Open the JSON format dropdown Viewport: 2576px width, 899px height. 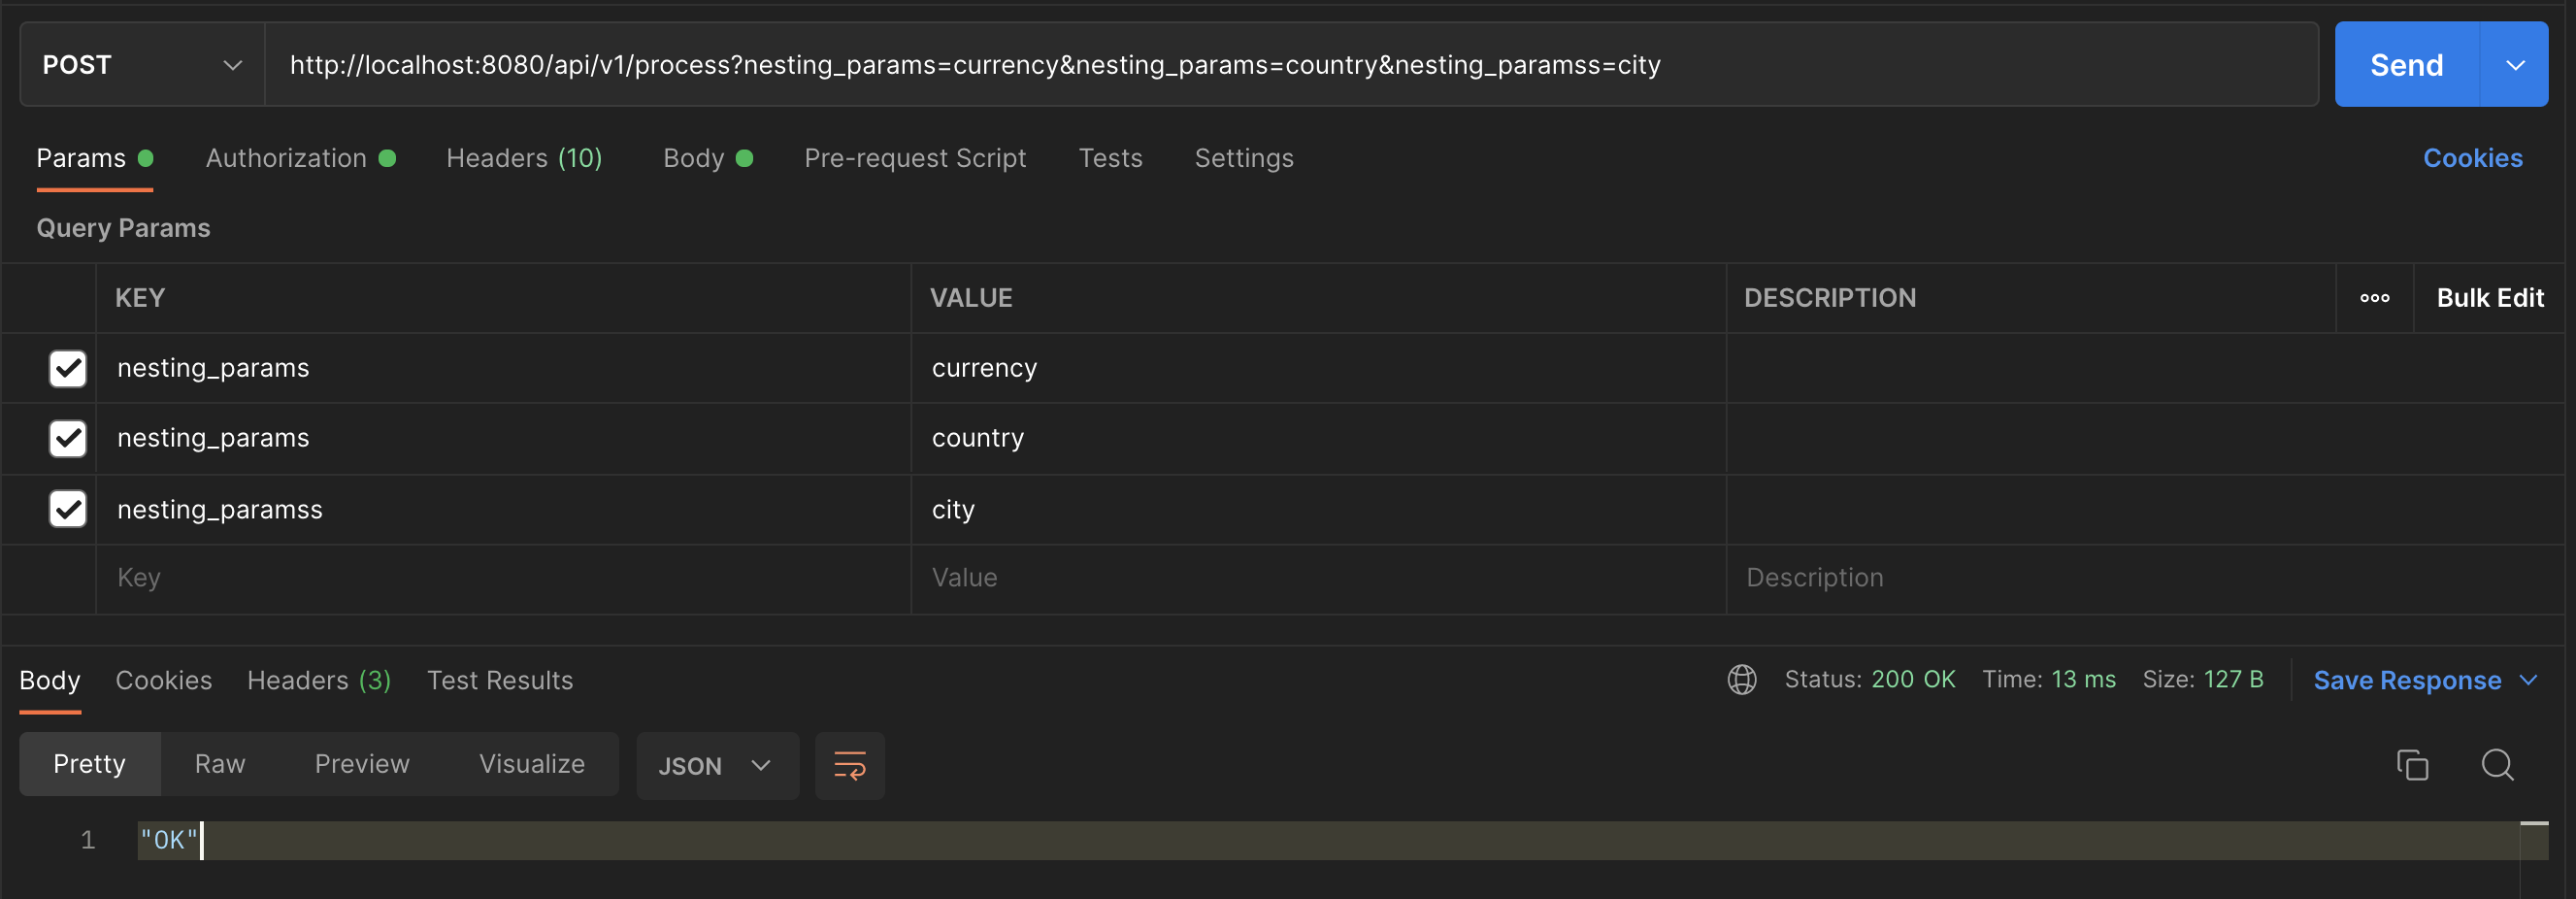(717, 765)
